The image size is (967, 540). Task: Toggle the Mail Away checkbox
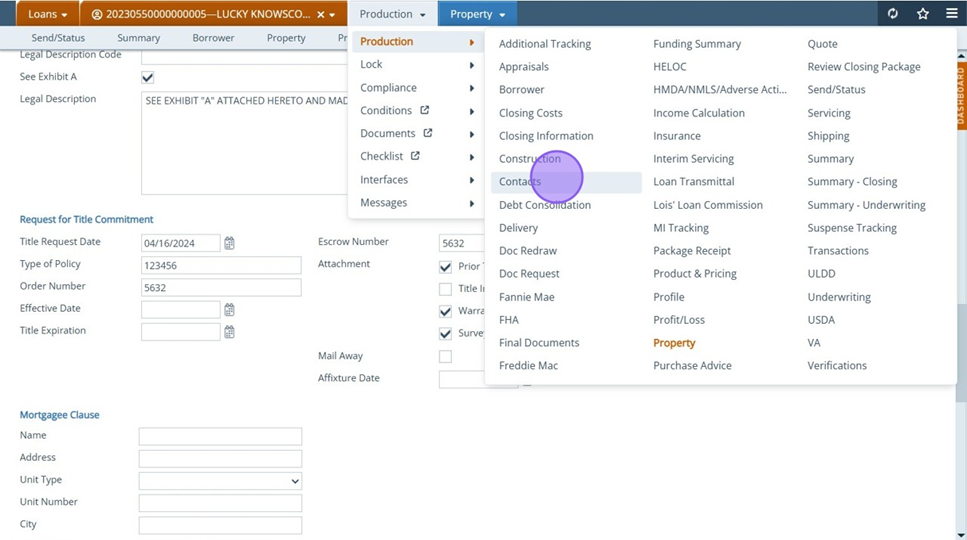(445, 356)
